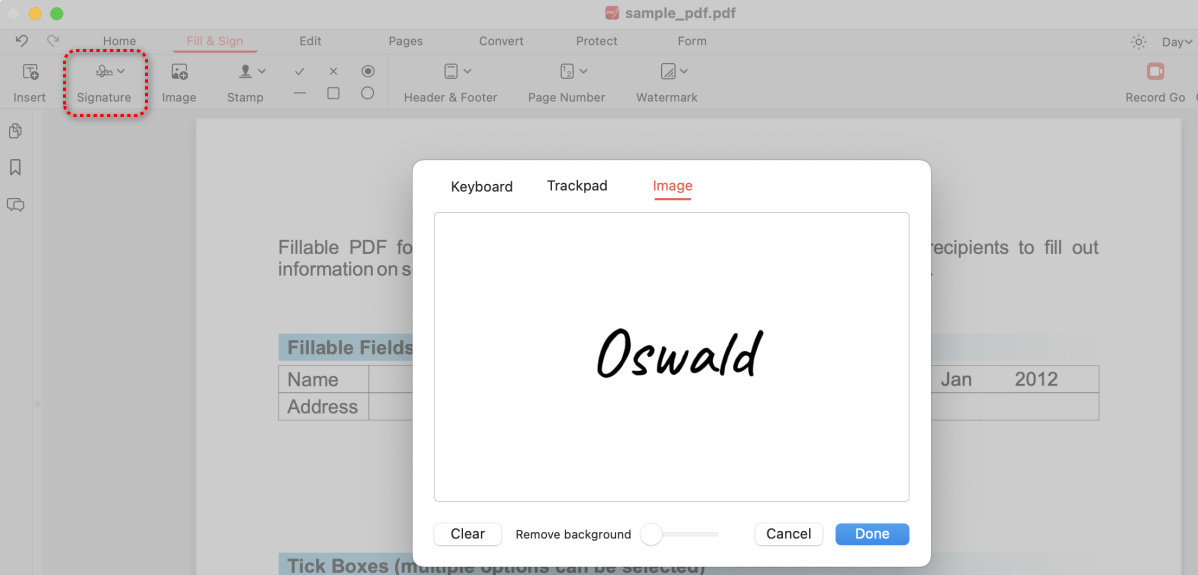Click the Oswald signature preview image

pyautogui.click(x=679, y=354)
